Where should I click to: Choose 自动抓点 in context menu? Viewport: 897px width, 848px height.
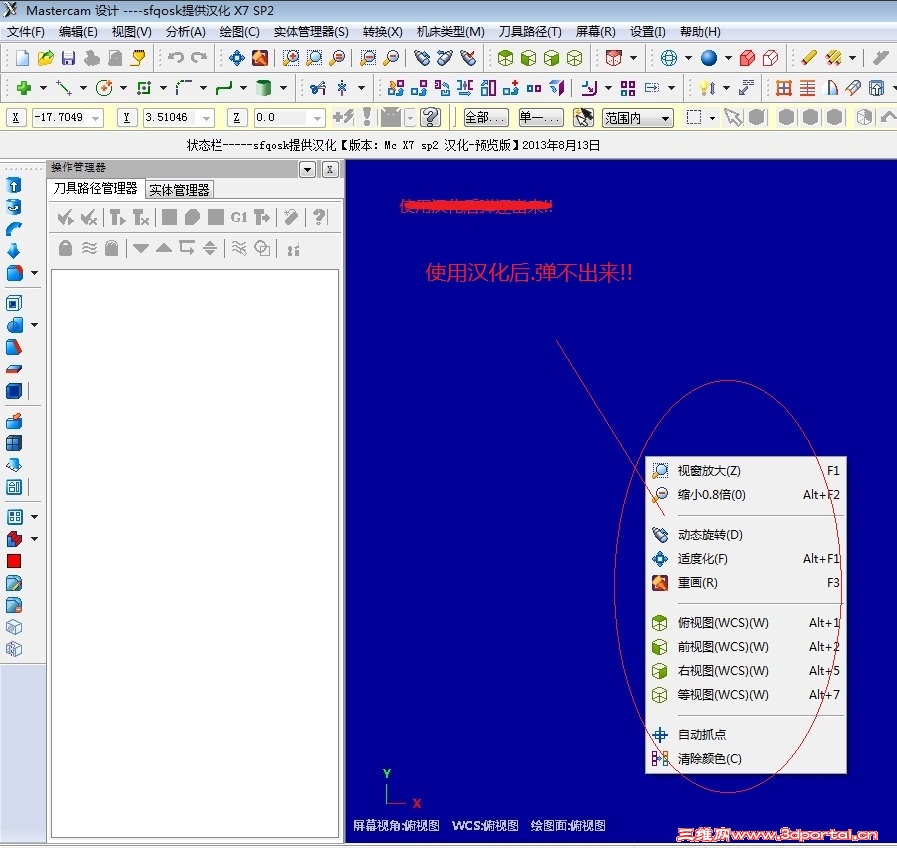point(745,735)
